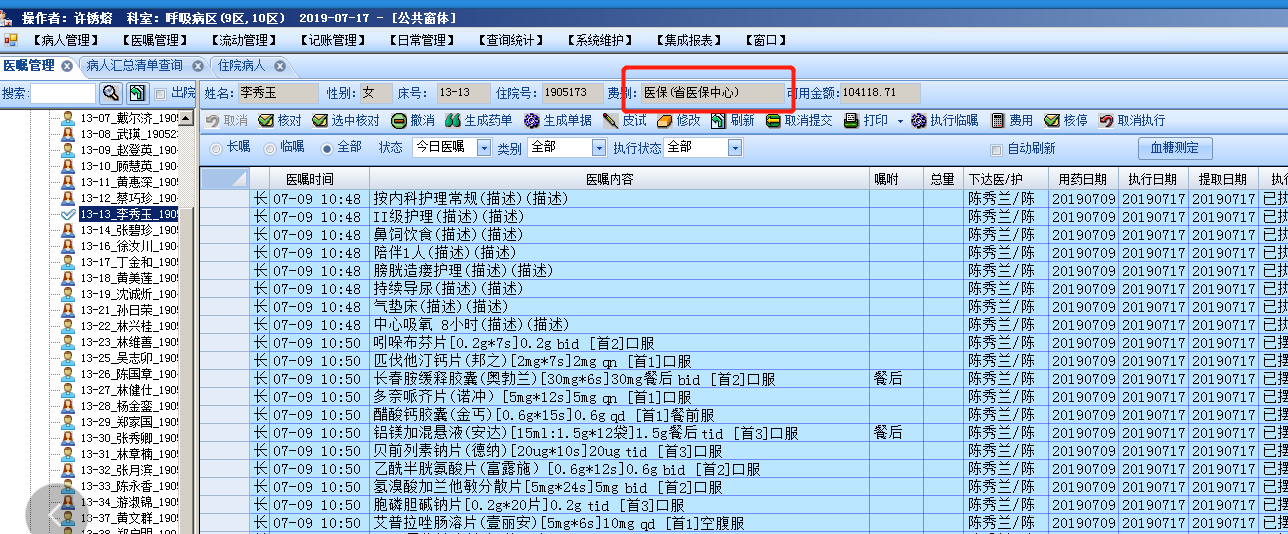Click patient icon for 13-08_武瑛
1288x534 pixels.
(68, 134)
